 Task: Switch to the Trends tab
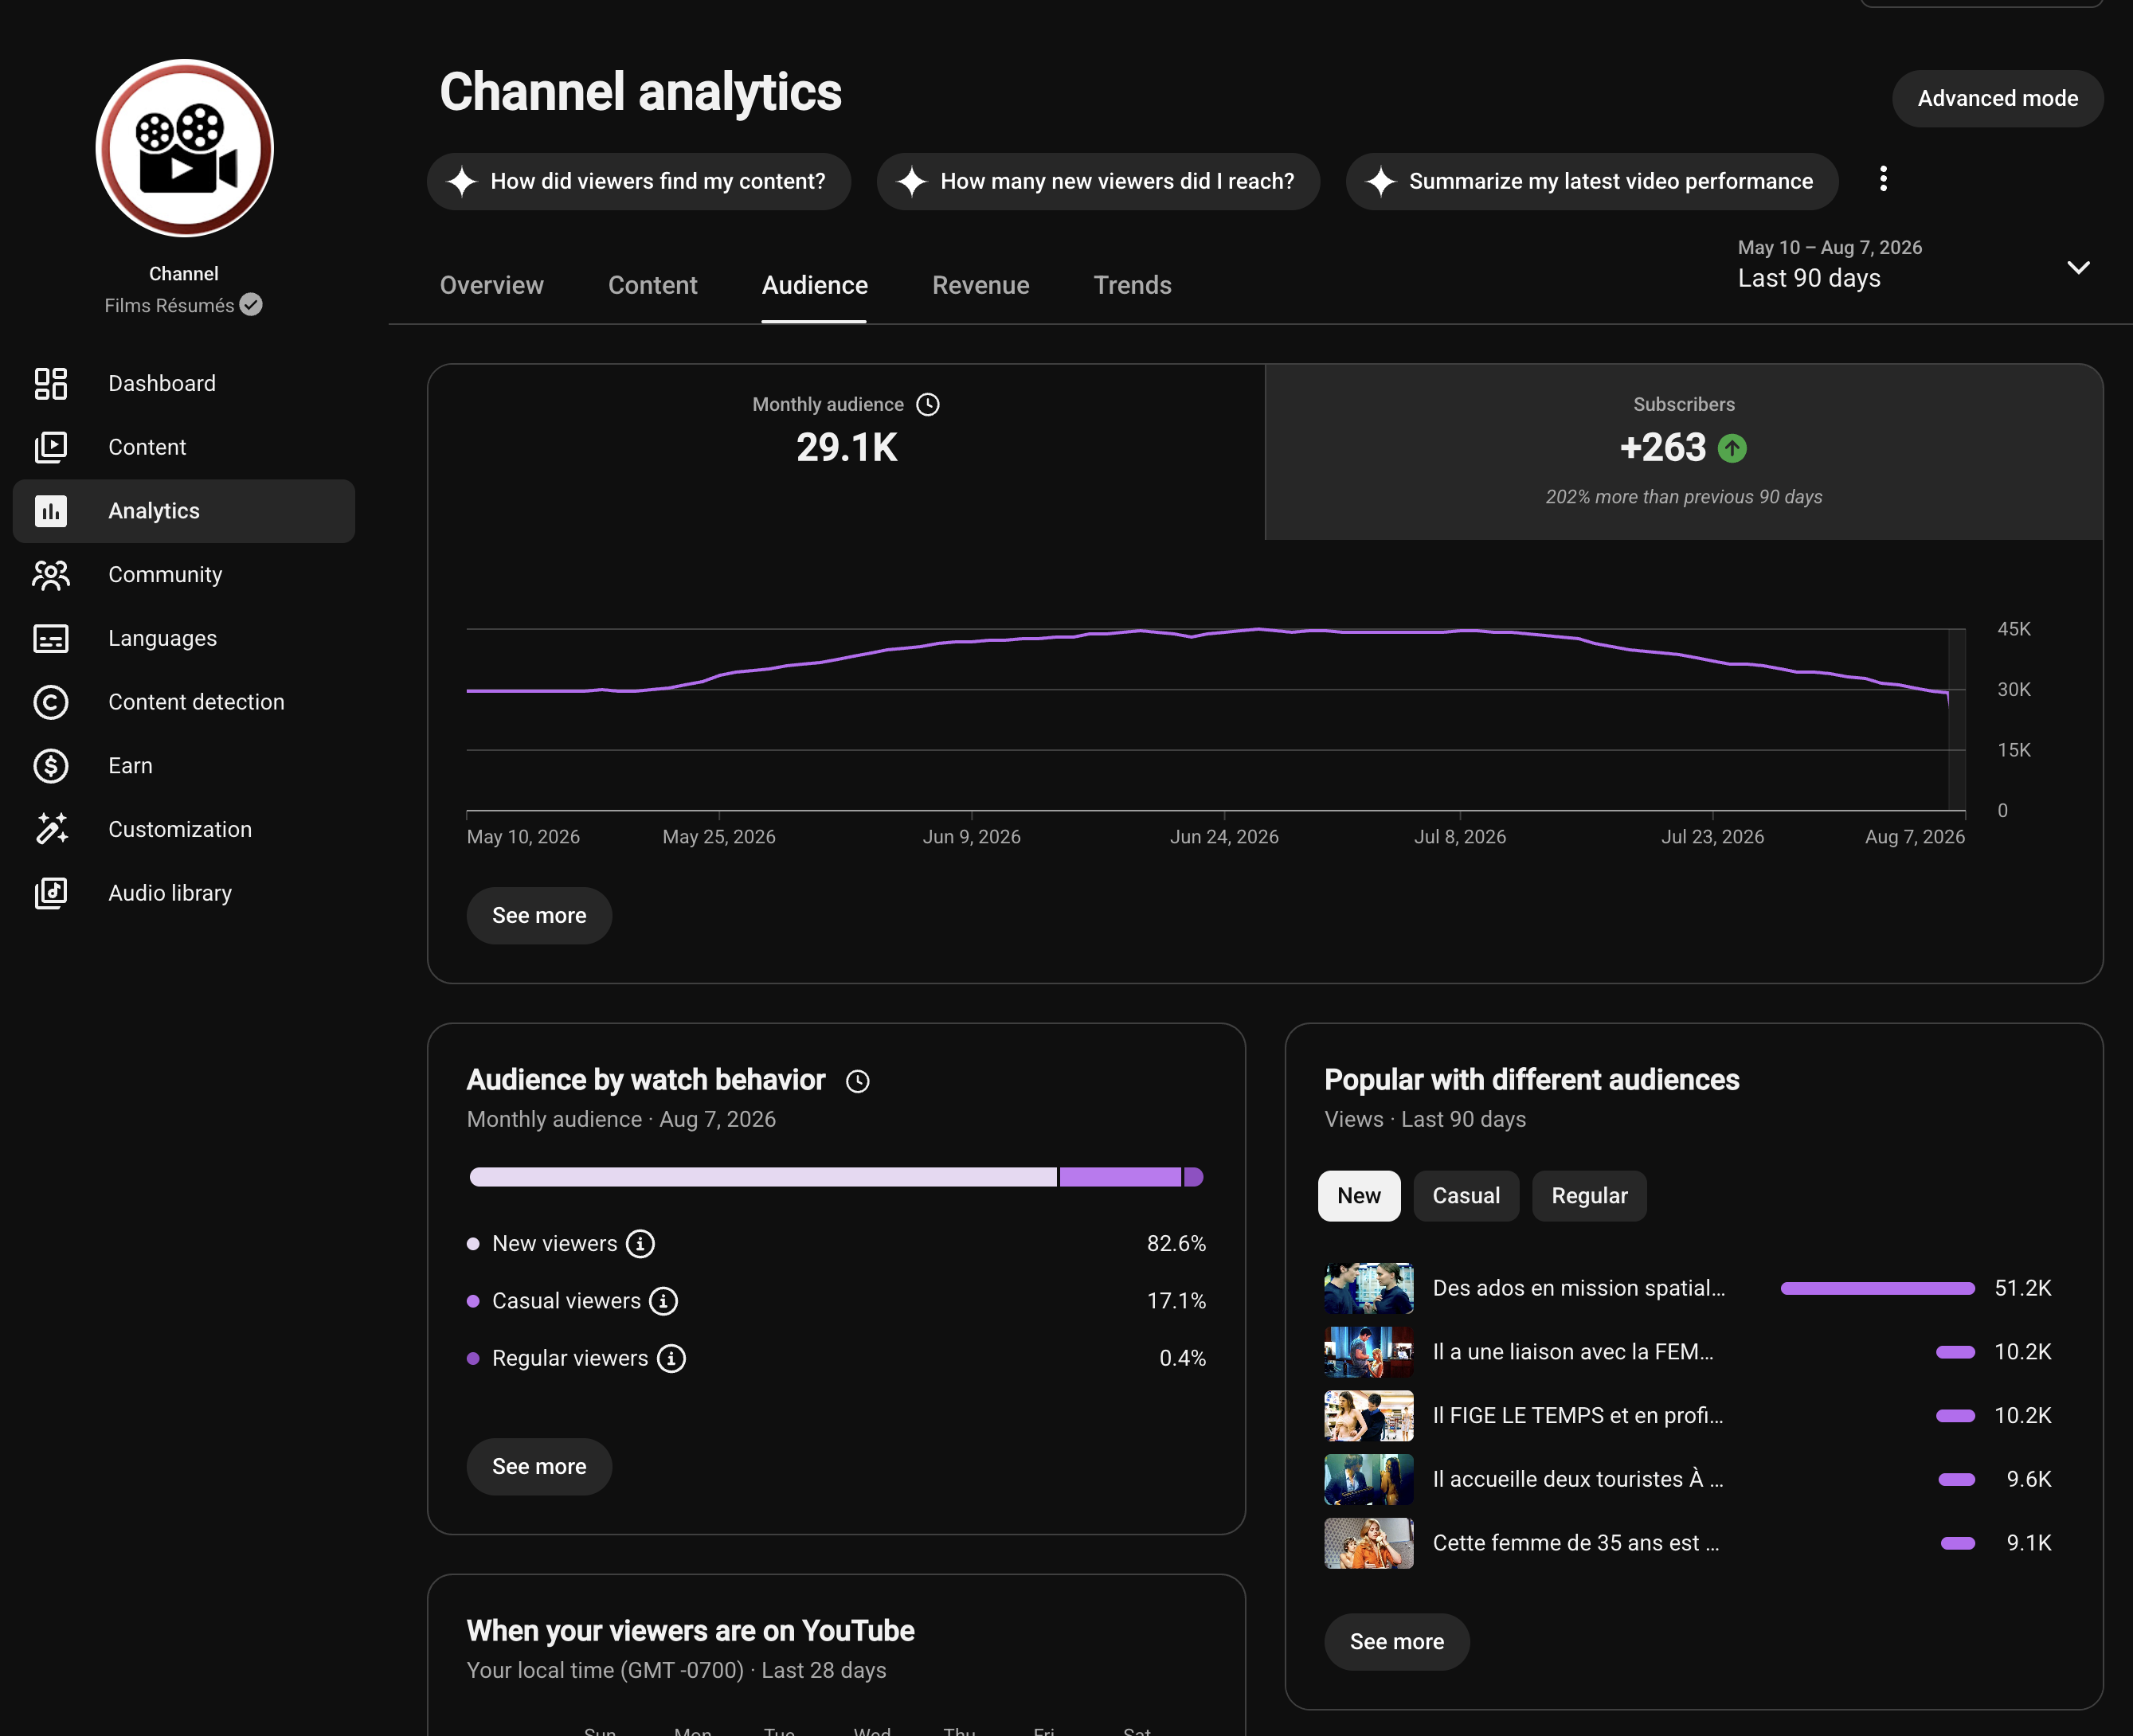(1132, 285)
